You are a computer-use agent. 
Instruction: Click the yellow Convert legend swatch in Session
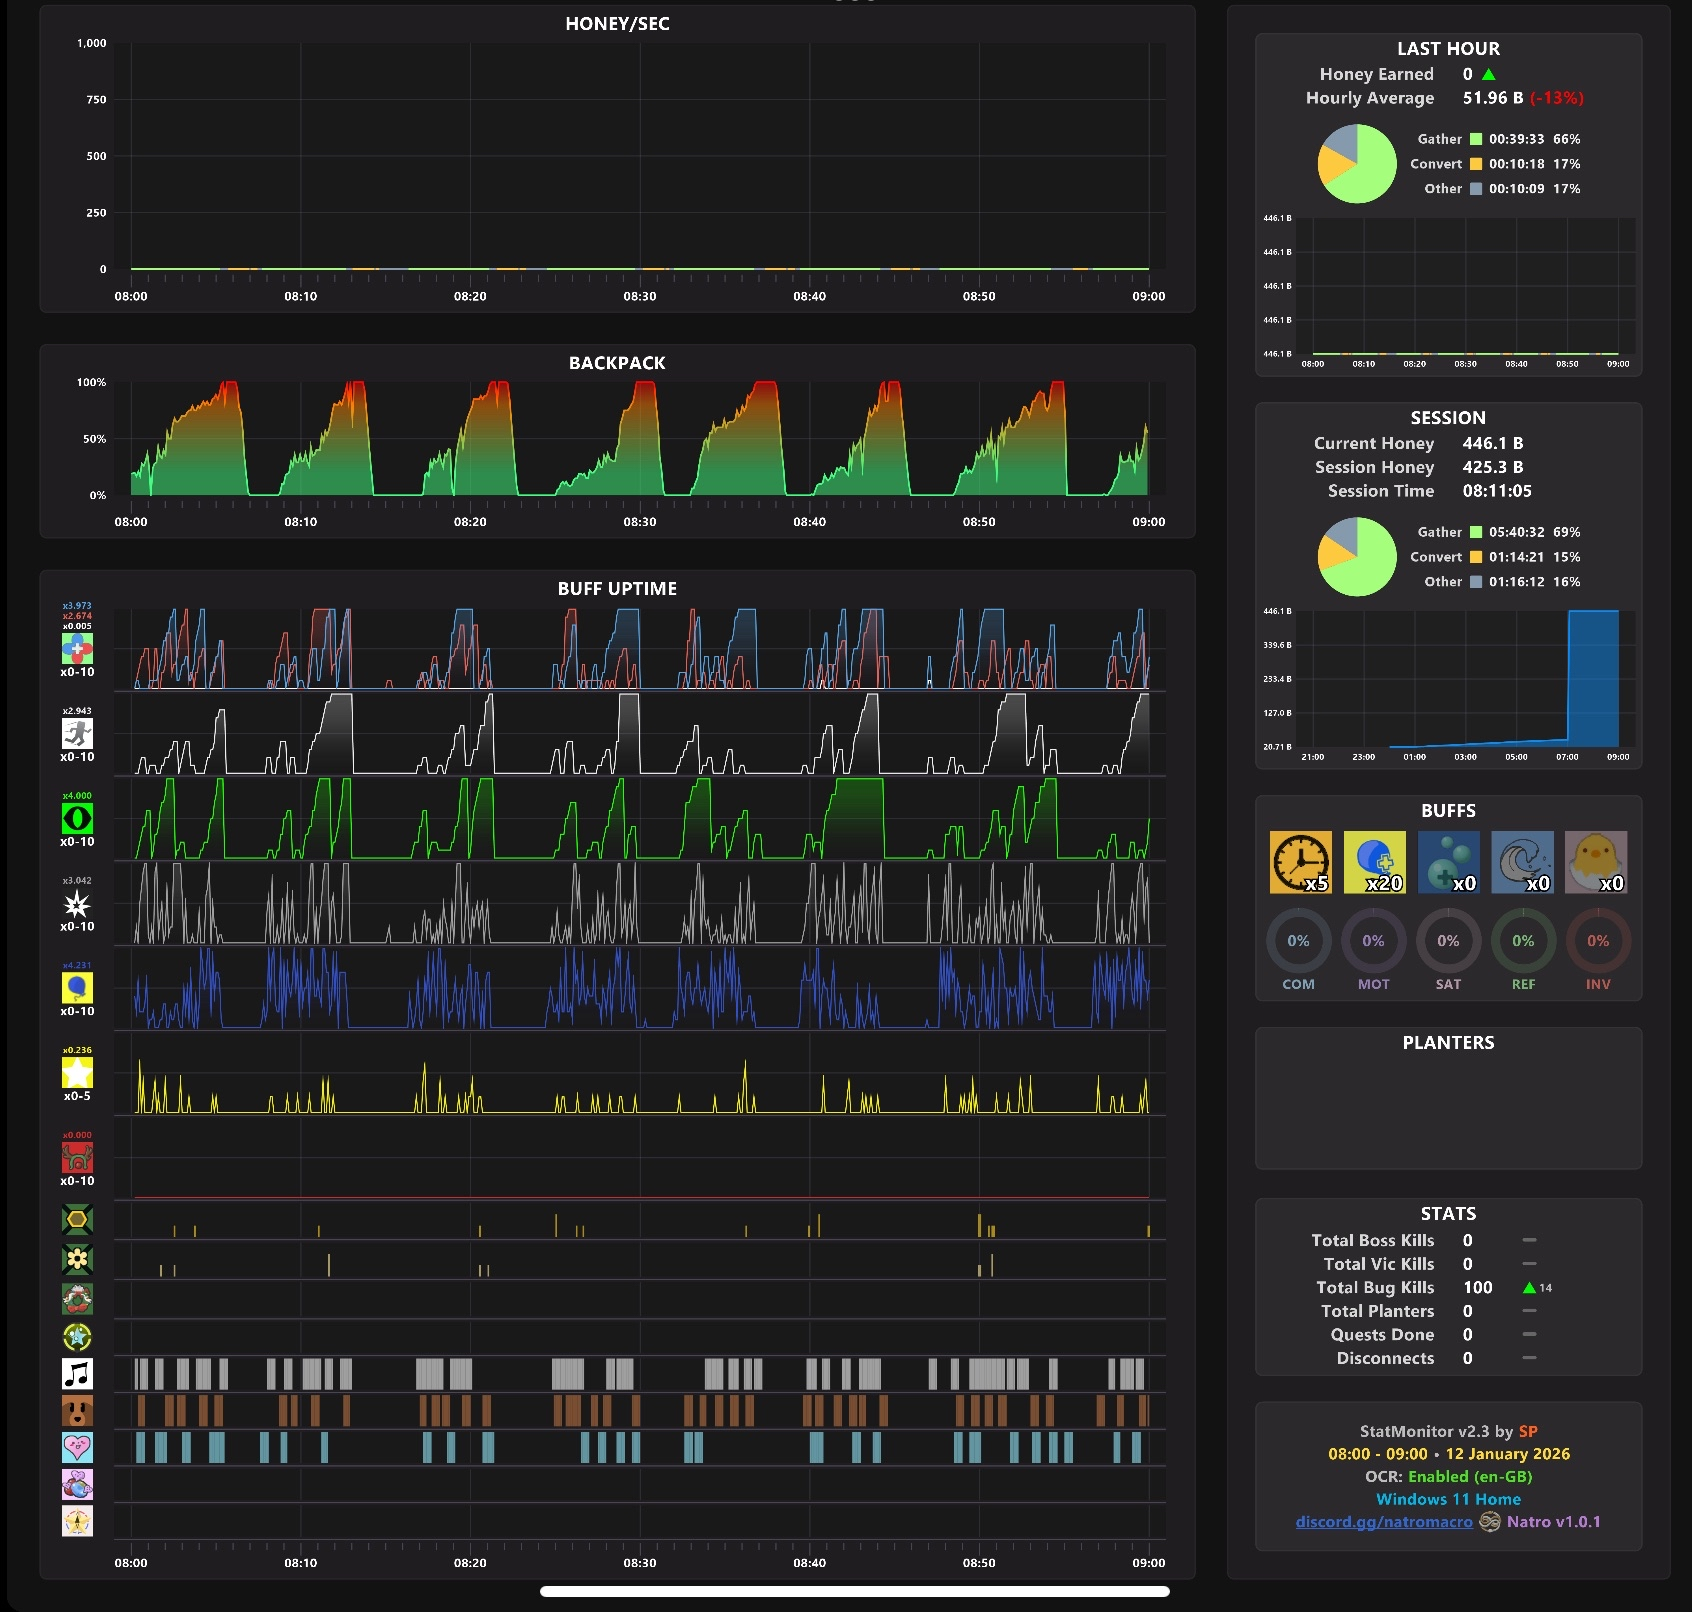tap(1476, 557)
